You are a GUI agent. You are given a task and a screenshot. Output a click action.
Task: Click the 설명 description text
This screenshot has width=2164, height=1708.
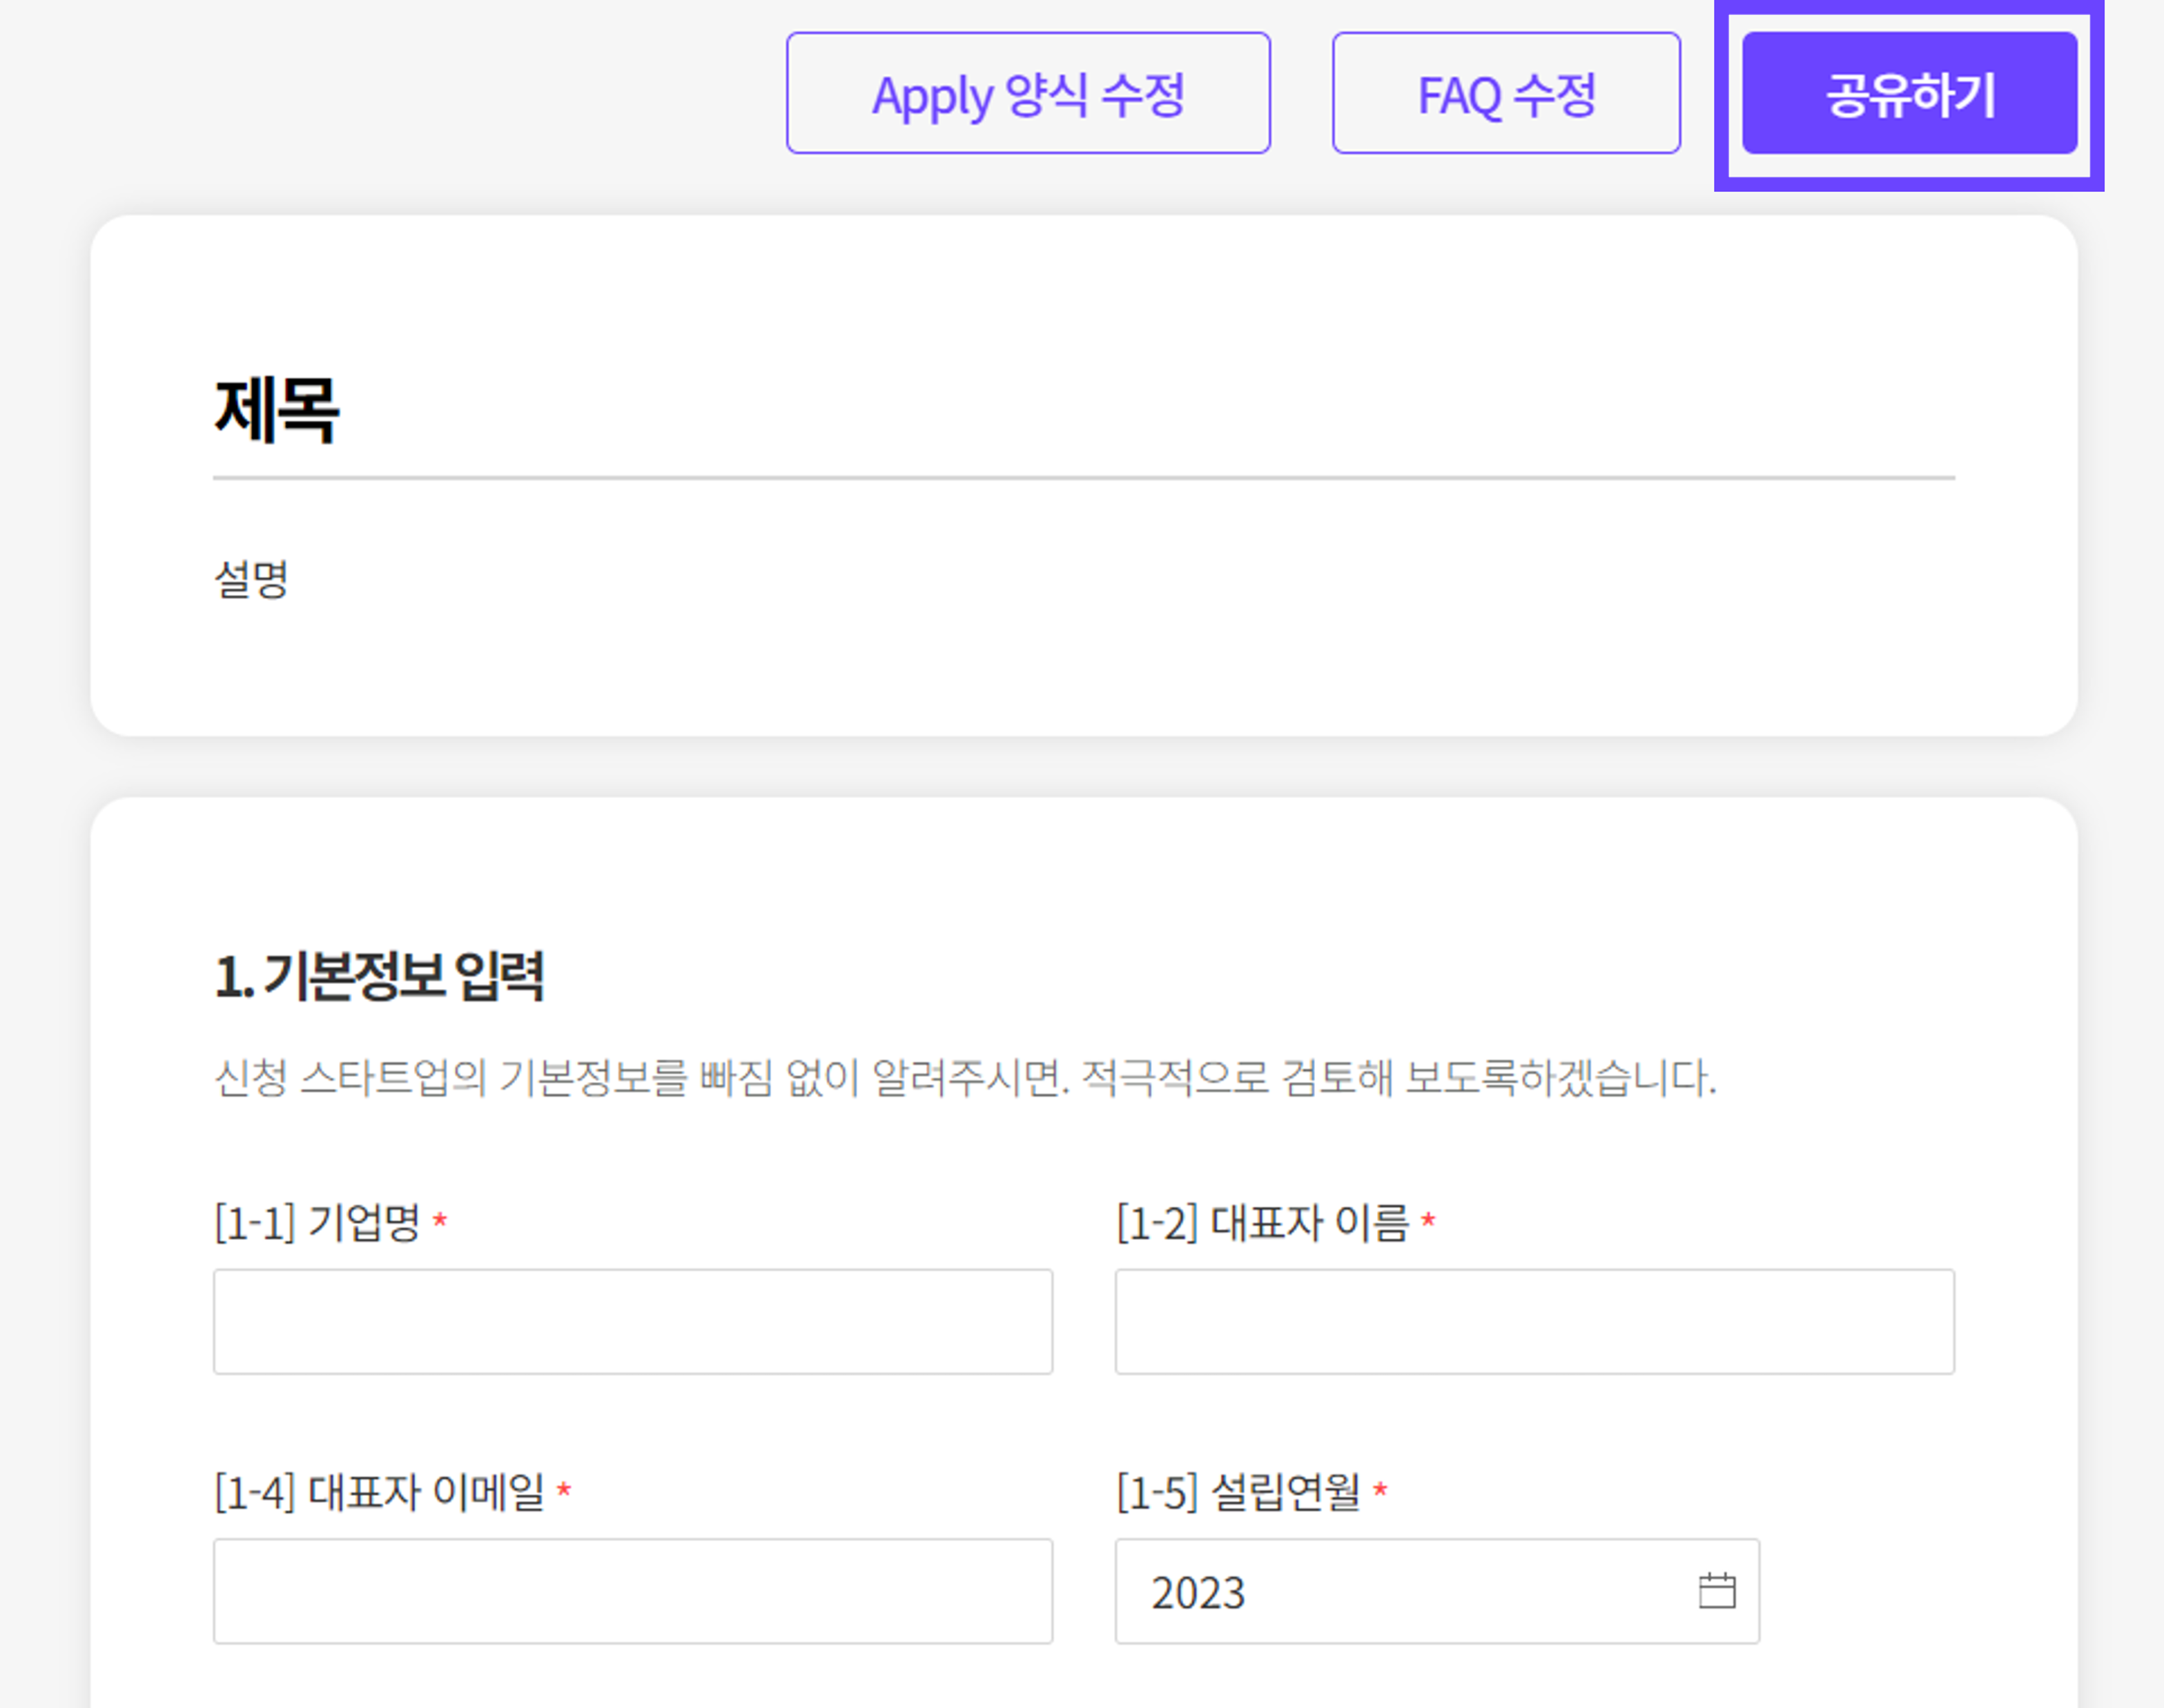(x=251, y=579)
